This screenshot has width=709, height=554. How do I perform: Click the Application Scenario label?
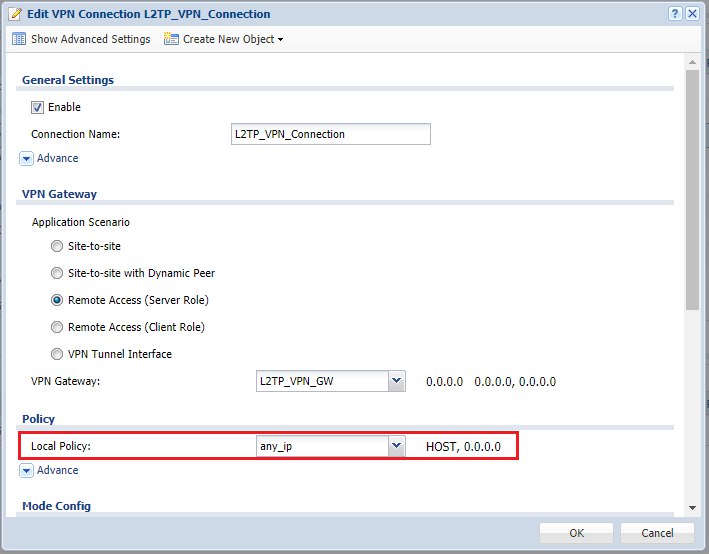coord(80,222)
